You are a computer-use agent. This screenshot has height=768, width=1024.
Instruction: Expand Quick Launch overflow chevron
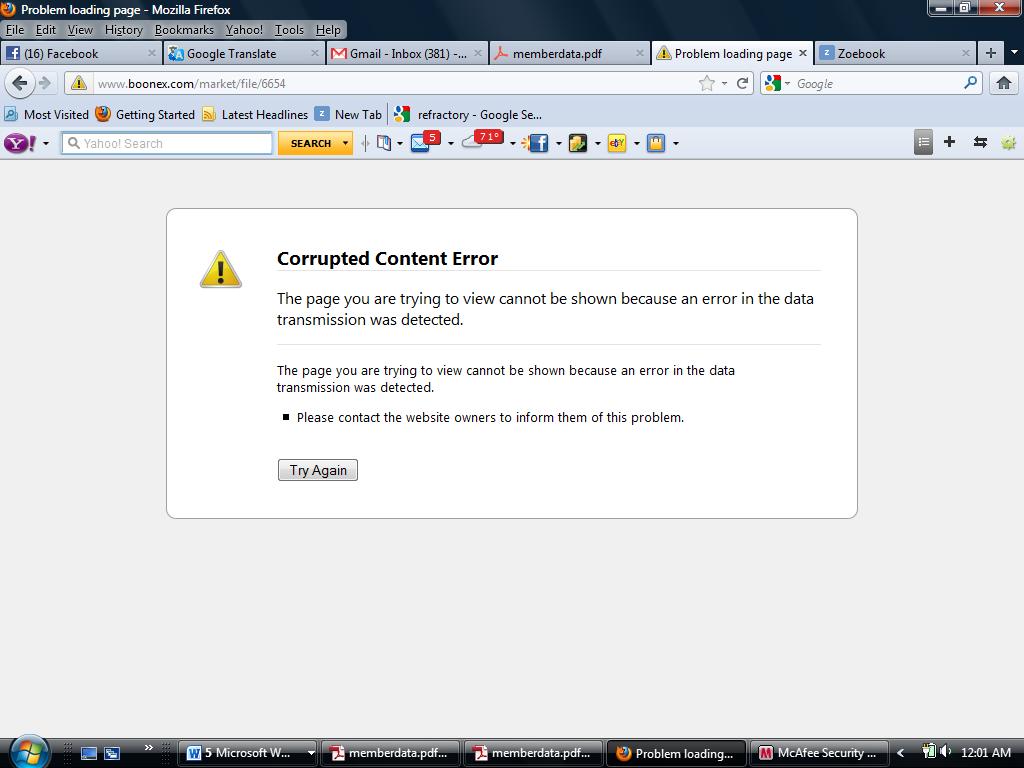coord(149,747)
